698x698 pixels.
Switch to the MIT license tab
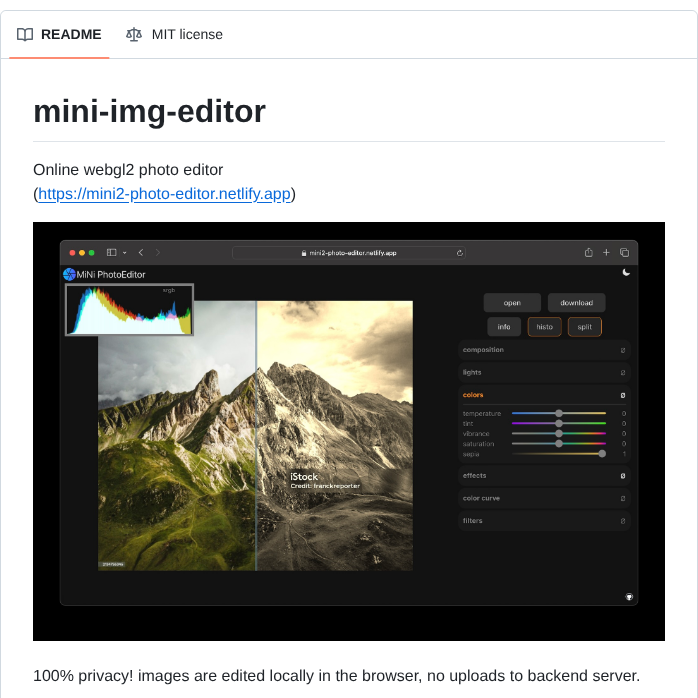tap(174, 34)
